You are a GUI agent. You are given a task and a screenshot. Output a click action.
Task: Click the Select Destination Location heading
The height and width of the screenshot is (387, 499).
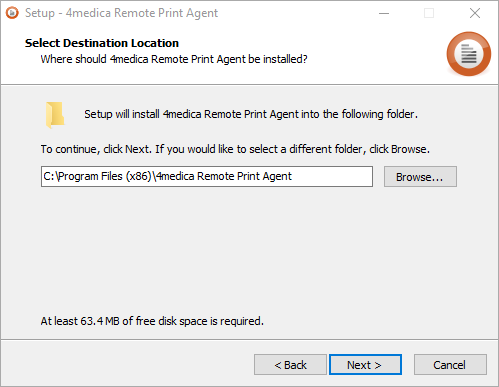(x=102, y=43)
